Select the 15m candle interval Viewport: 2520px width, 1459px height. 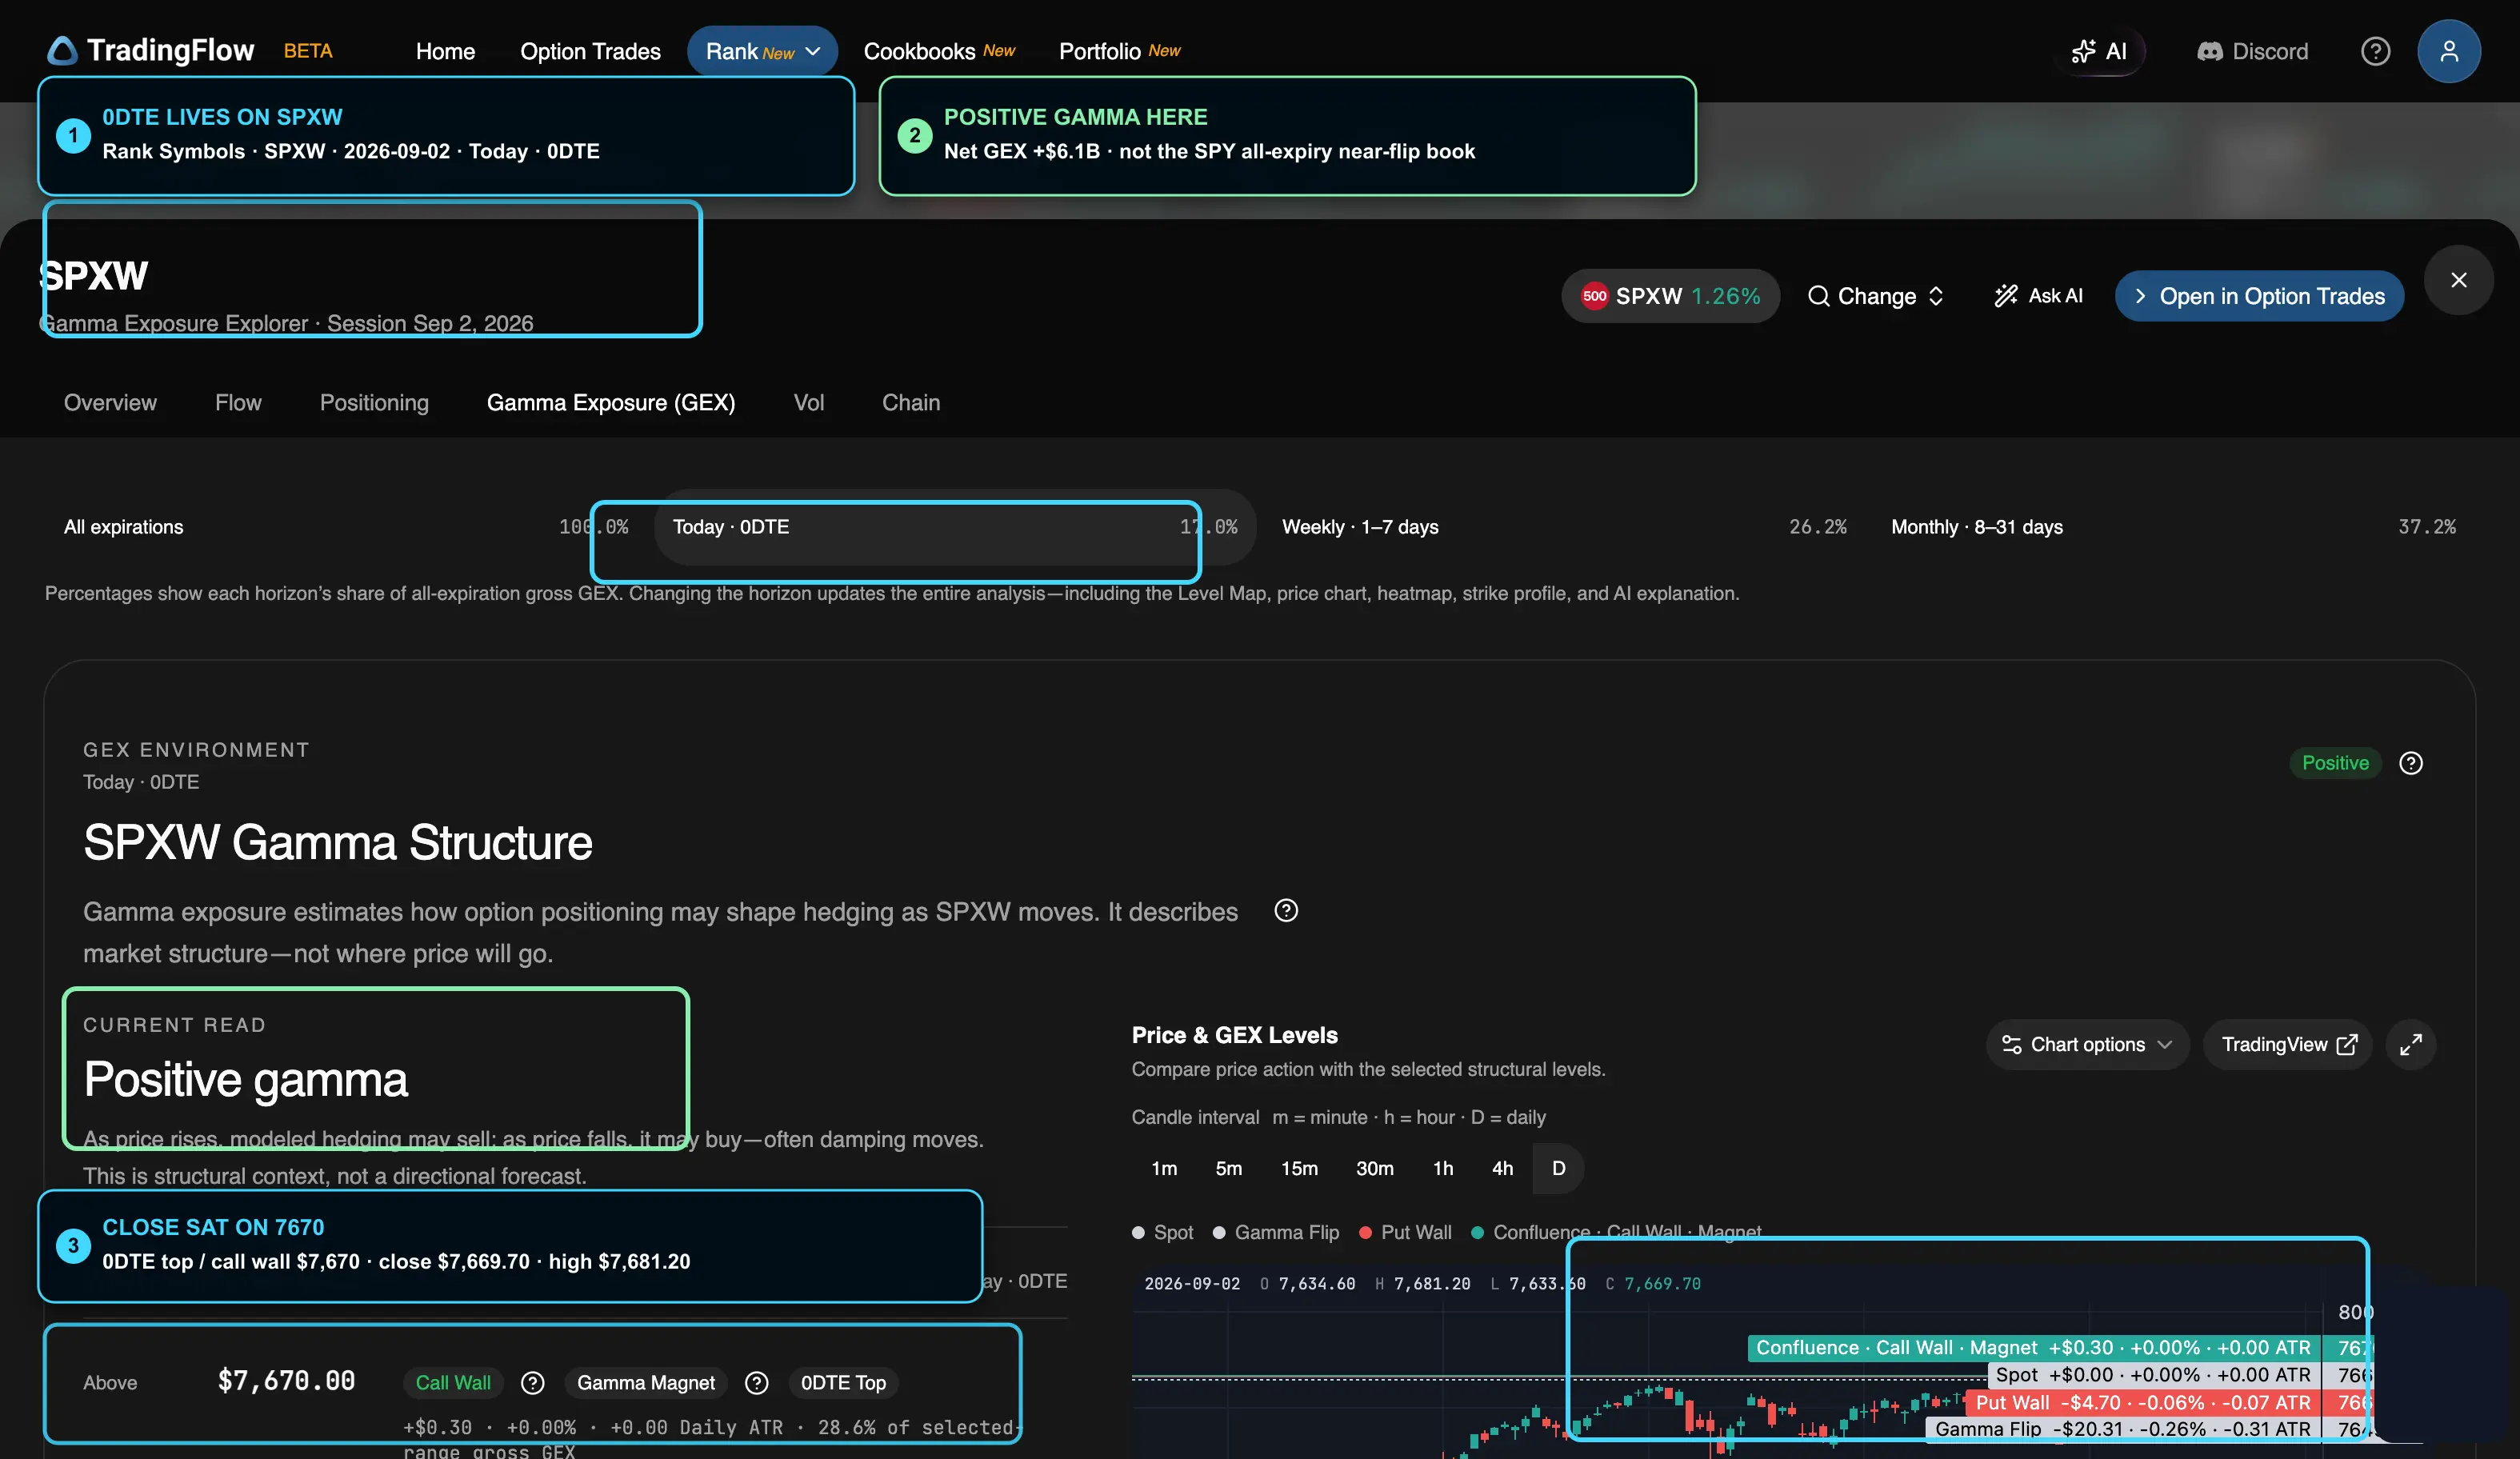tap(1299, 1168)
